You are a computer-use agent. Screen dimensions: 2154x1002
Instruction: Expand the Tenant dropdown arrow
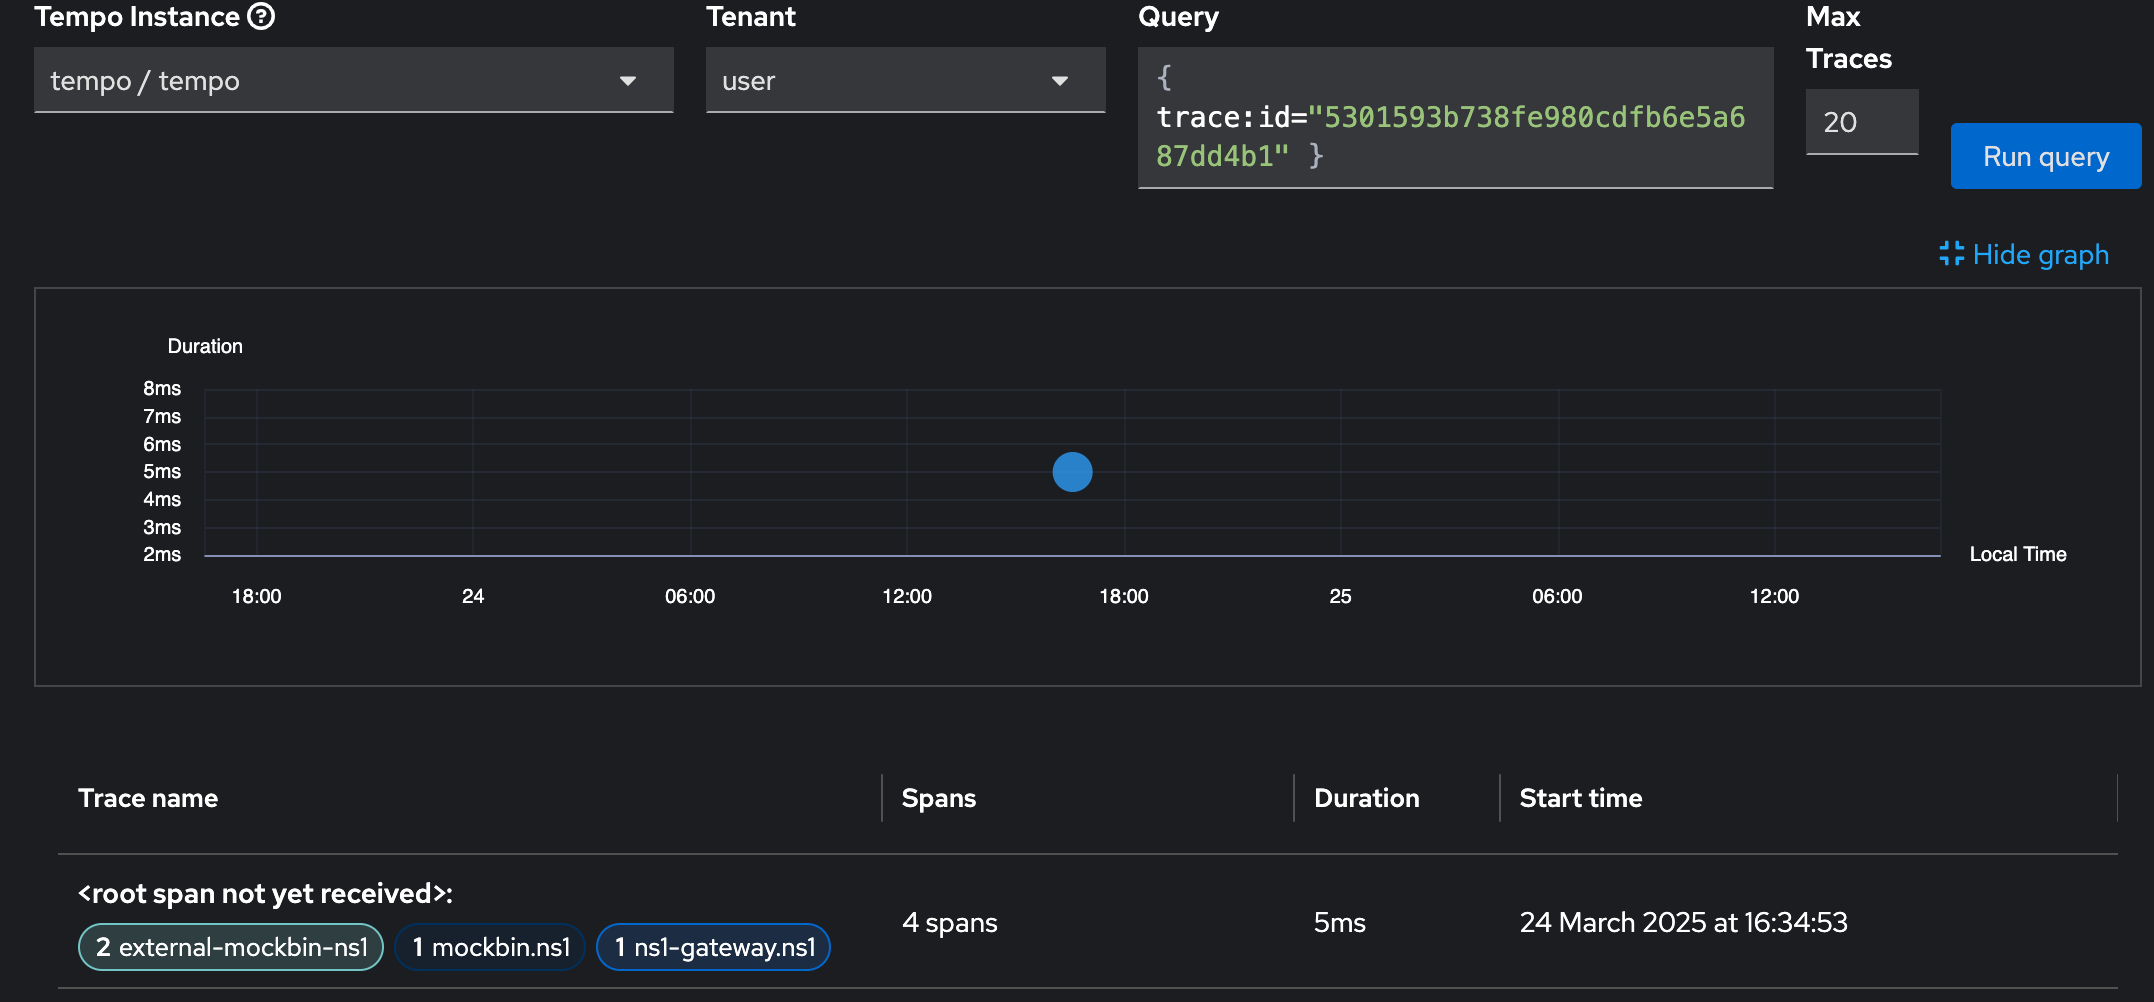coord(1059,81)
